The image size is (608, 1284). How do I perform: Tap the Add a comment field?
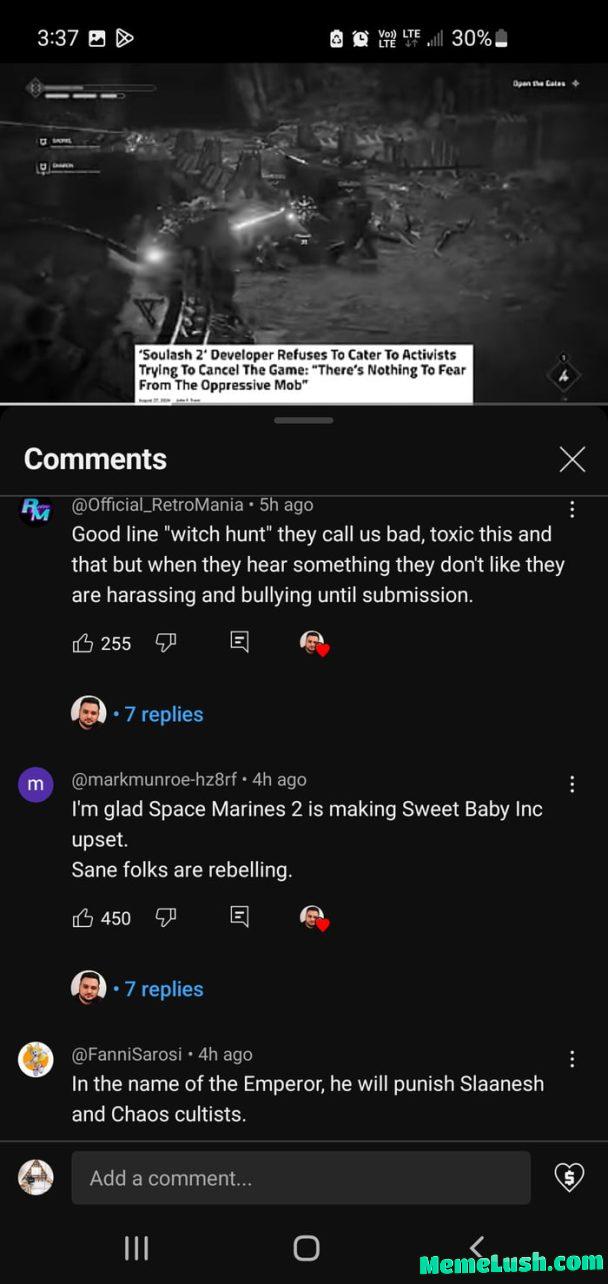pos(300,1178)
